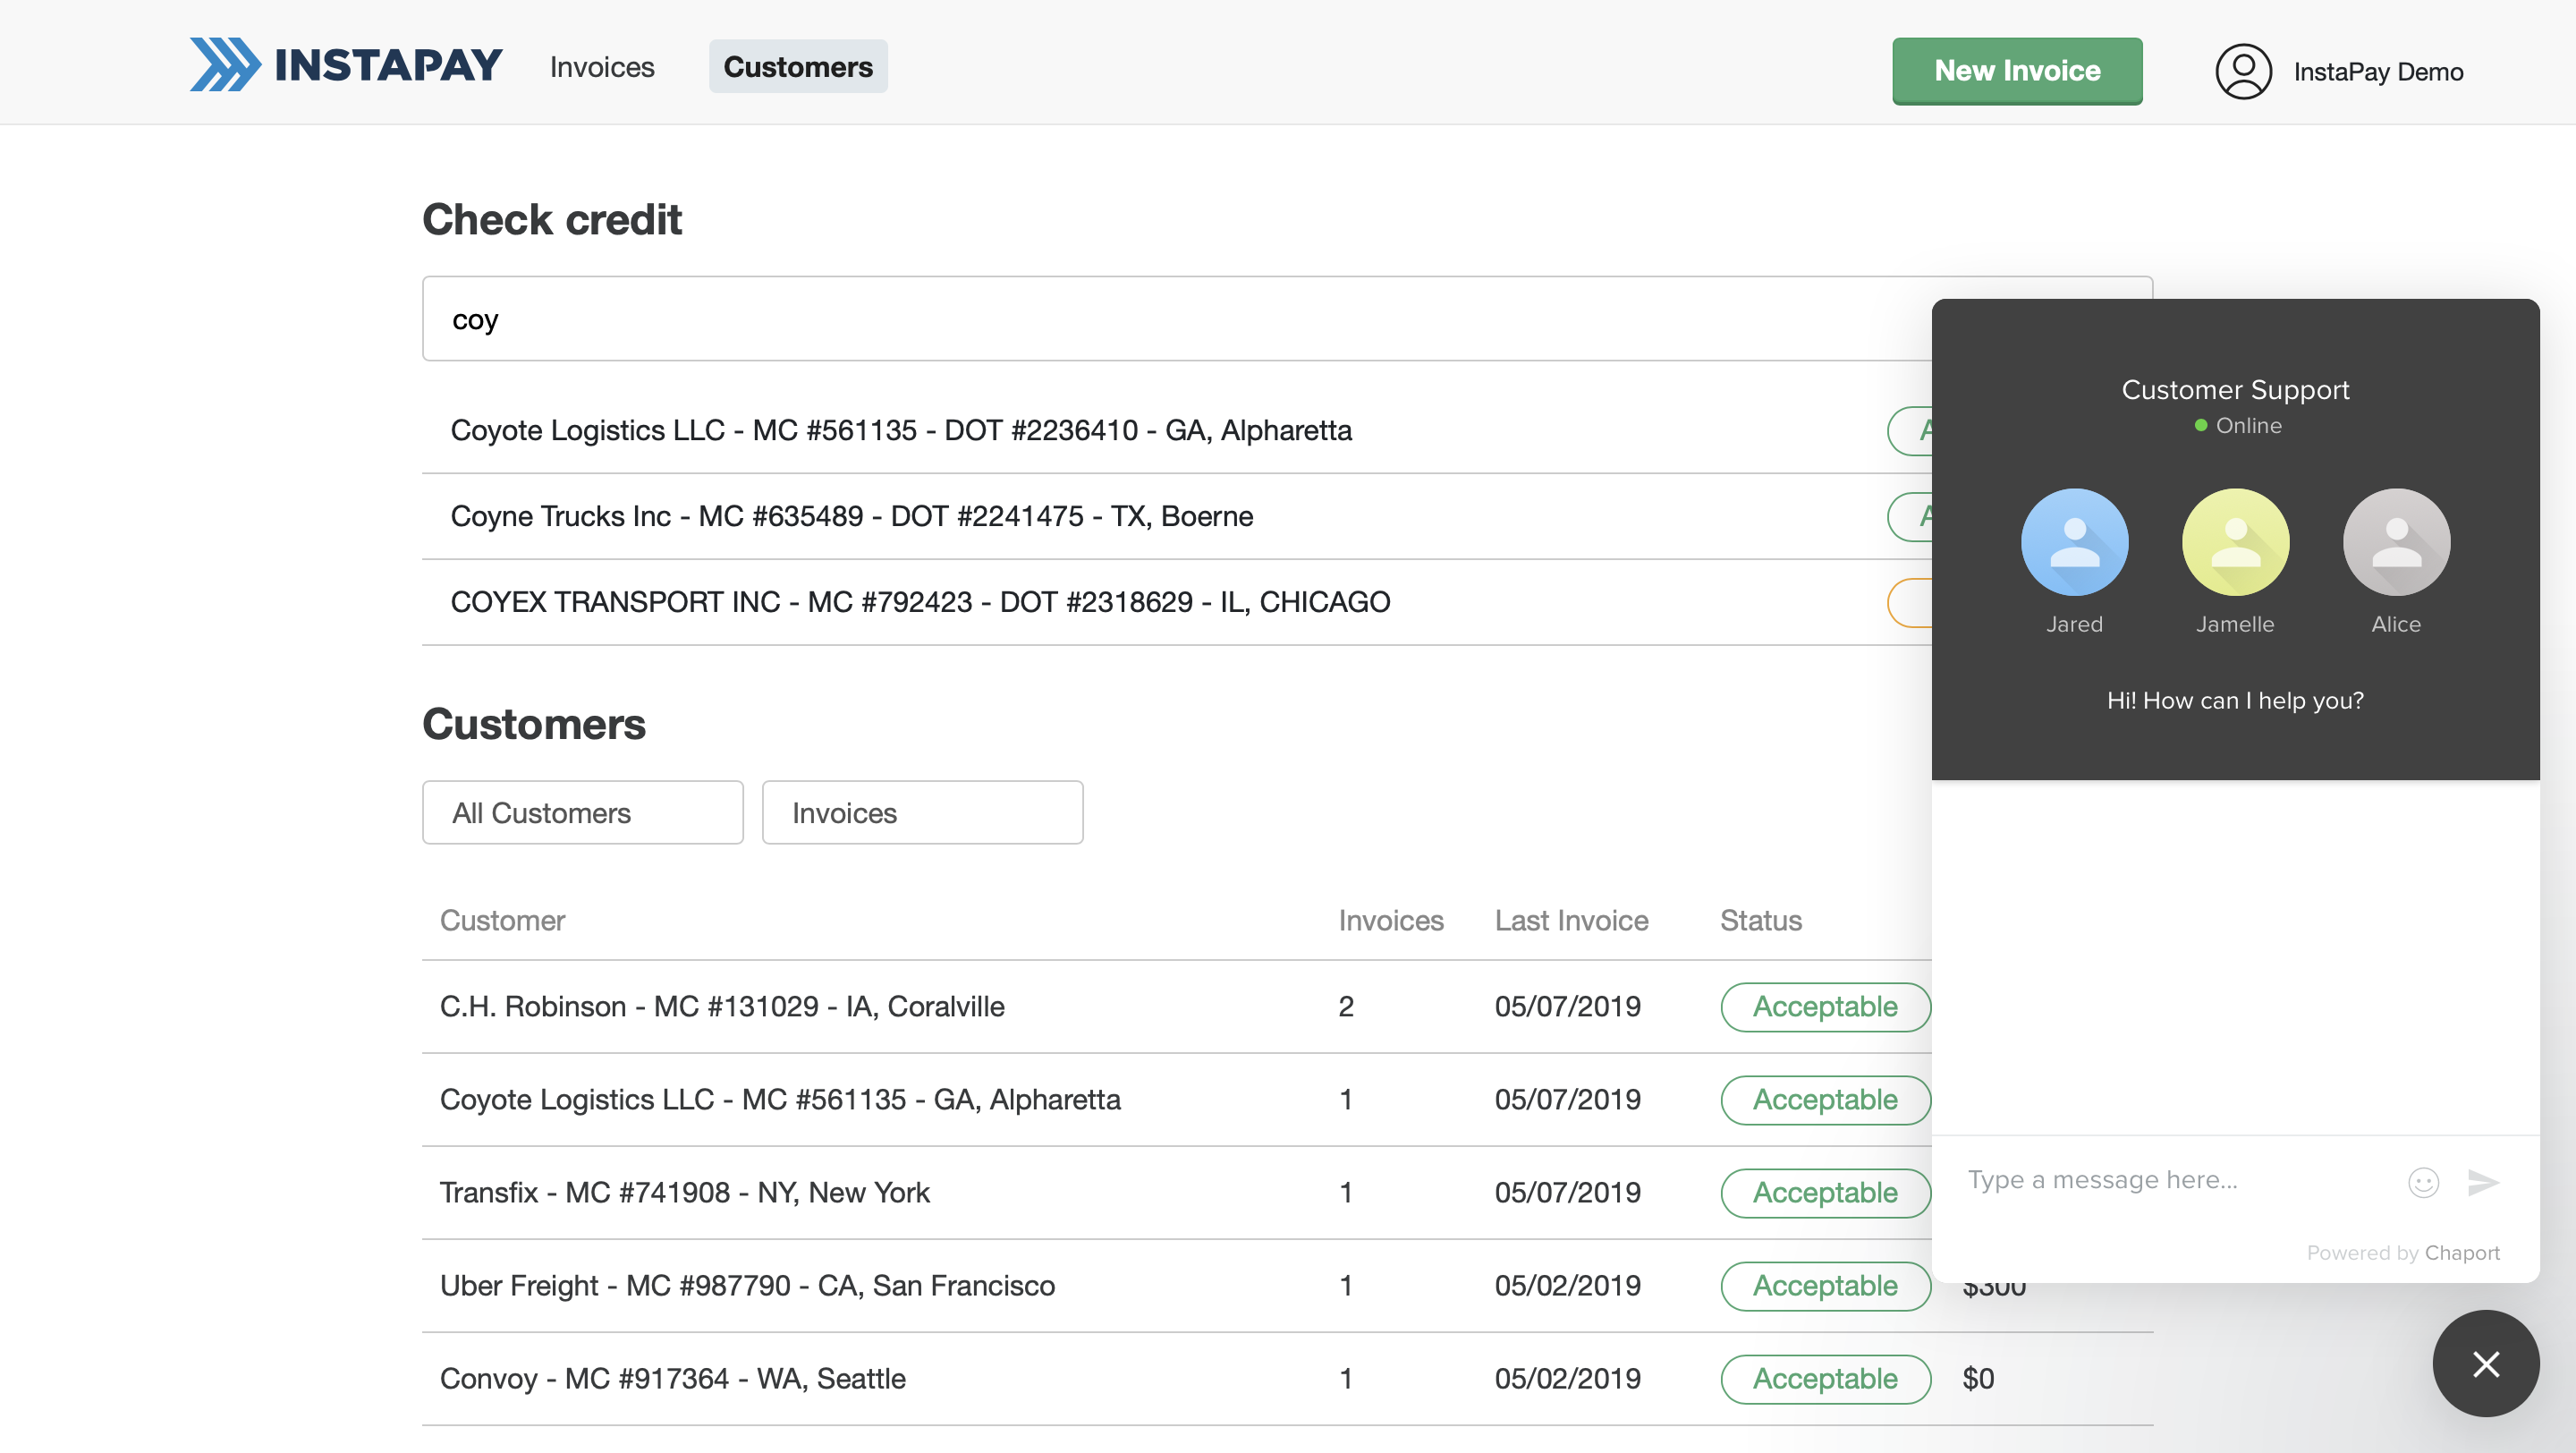Click the chat message input field
This screenshot has width=2576, height=1453.
click(2176, 1181)
